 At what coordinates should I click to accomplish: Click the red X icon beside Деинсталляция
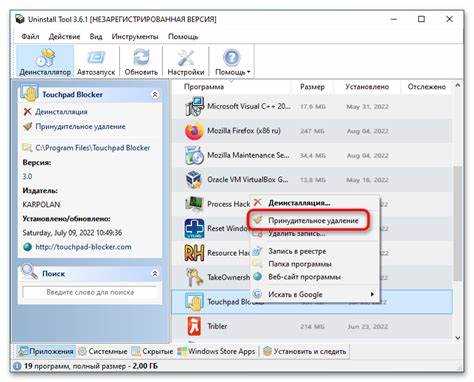27,111
